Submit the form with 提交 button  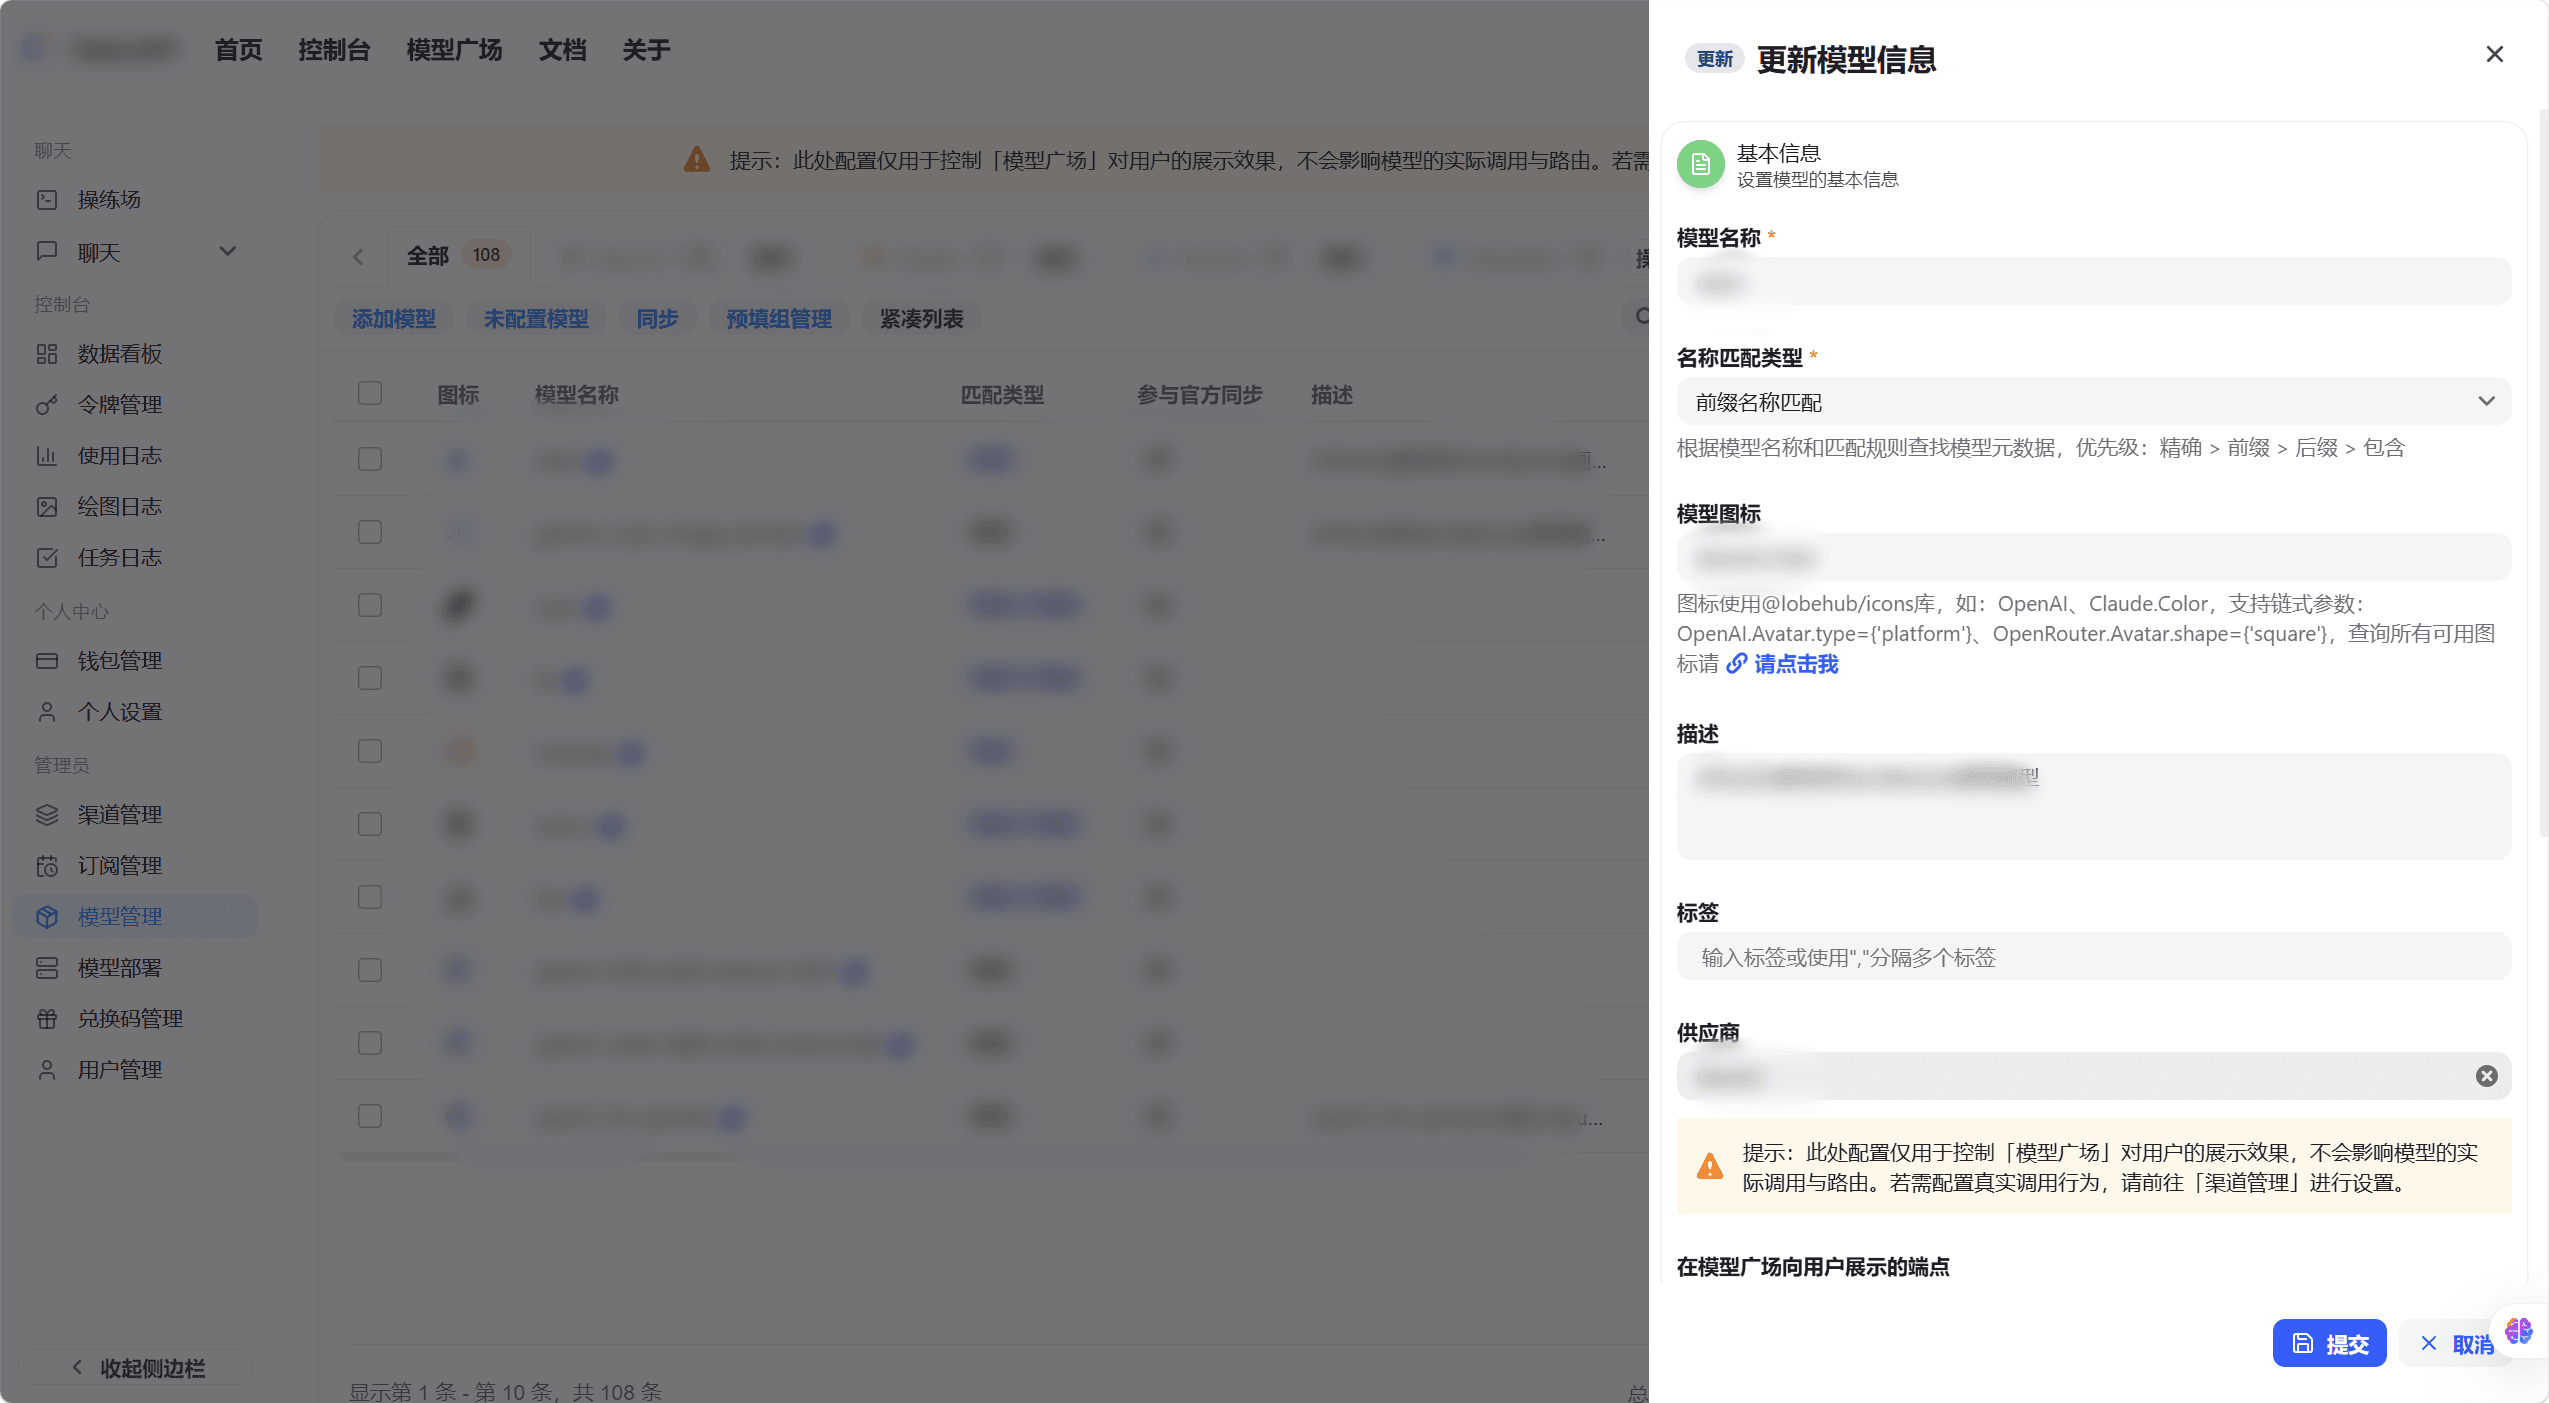click(2329, 1343)
